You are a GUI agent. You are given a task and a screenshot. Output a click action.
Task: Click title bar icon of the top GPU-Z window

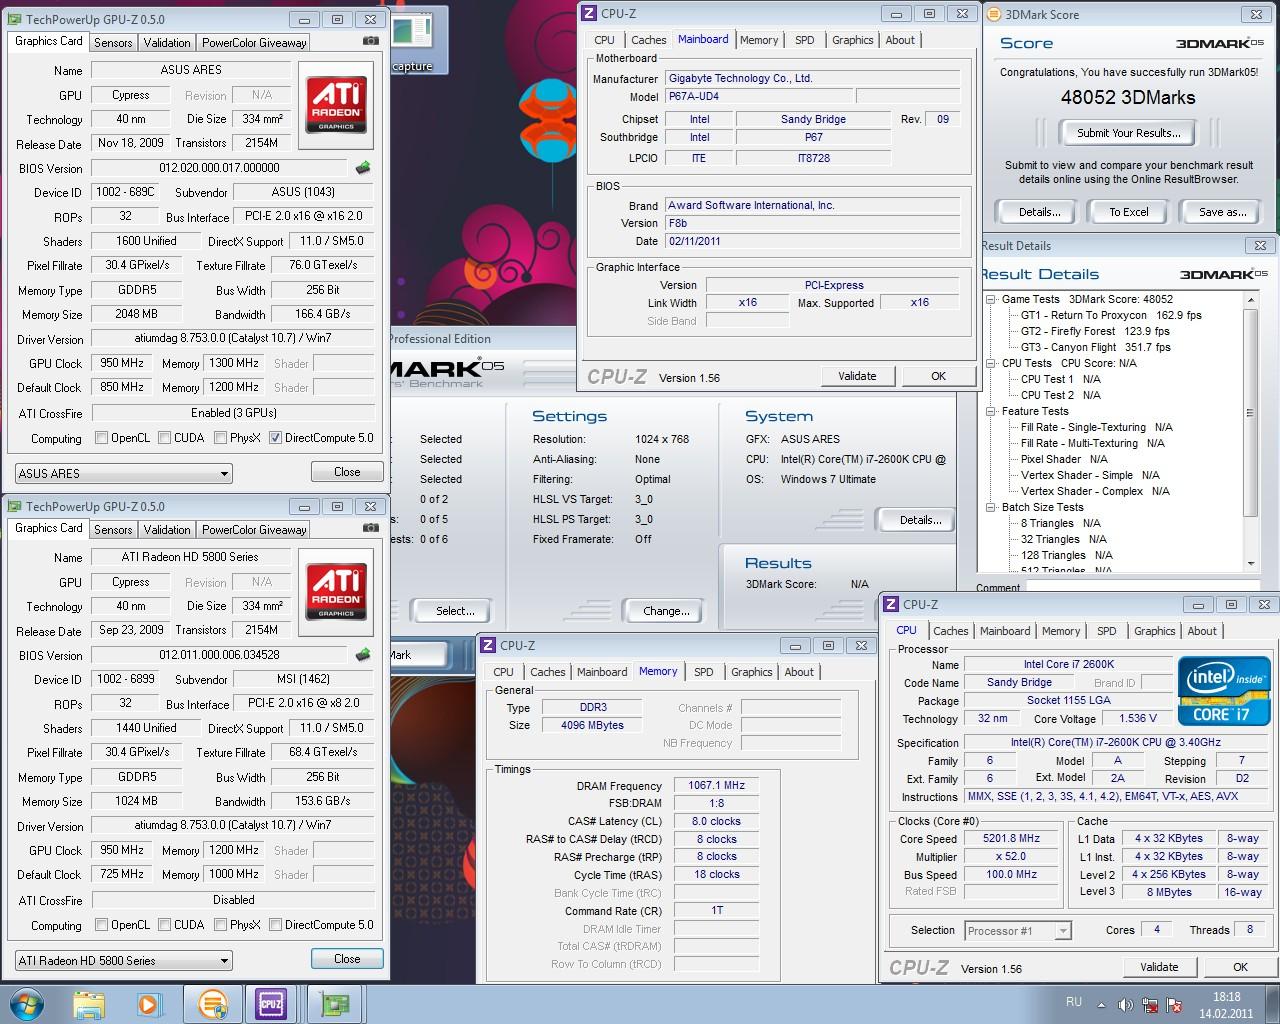[x=14, y=19]
